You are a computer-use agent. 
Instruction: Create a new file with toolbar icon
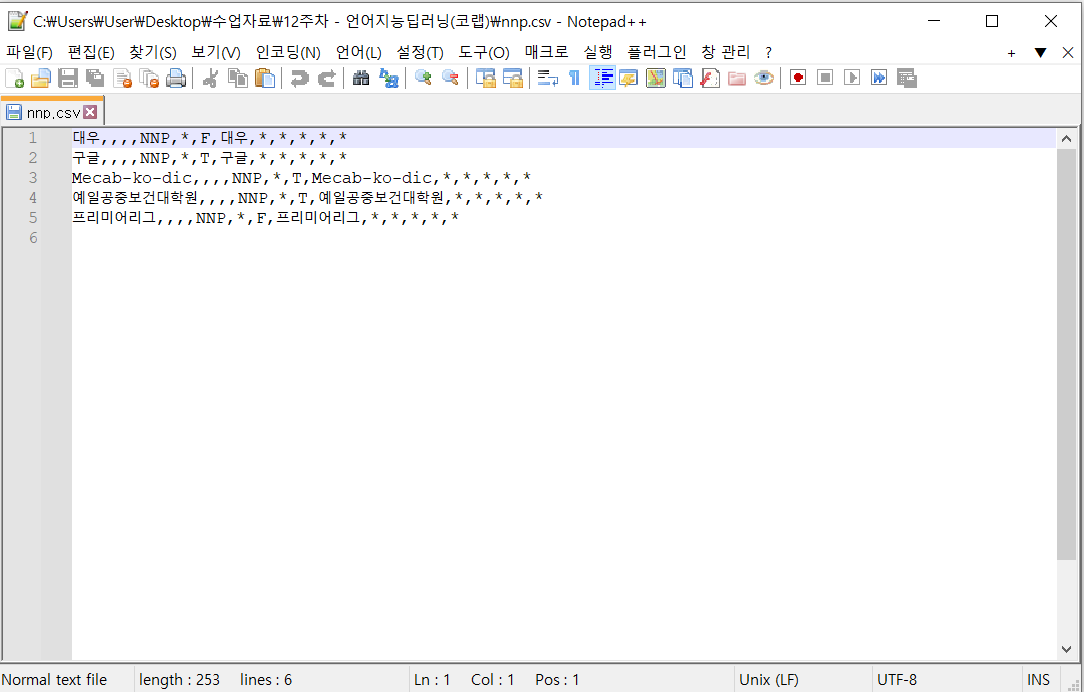click(15, 78)
